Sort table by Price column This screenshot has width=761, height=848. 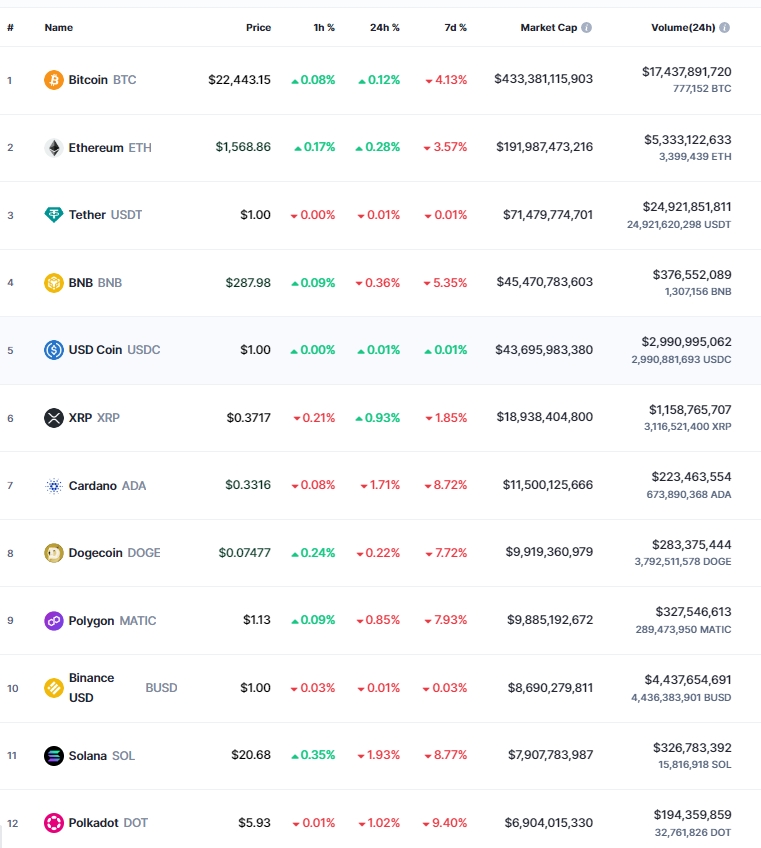point(259,28)
